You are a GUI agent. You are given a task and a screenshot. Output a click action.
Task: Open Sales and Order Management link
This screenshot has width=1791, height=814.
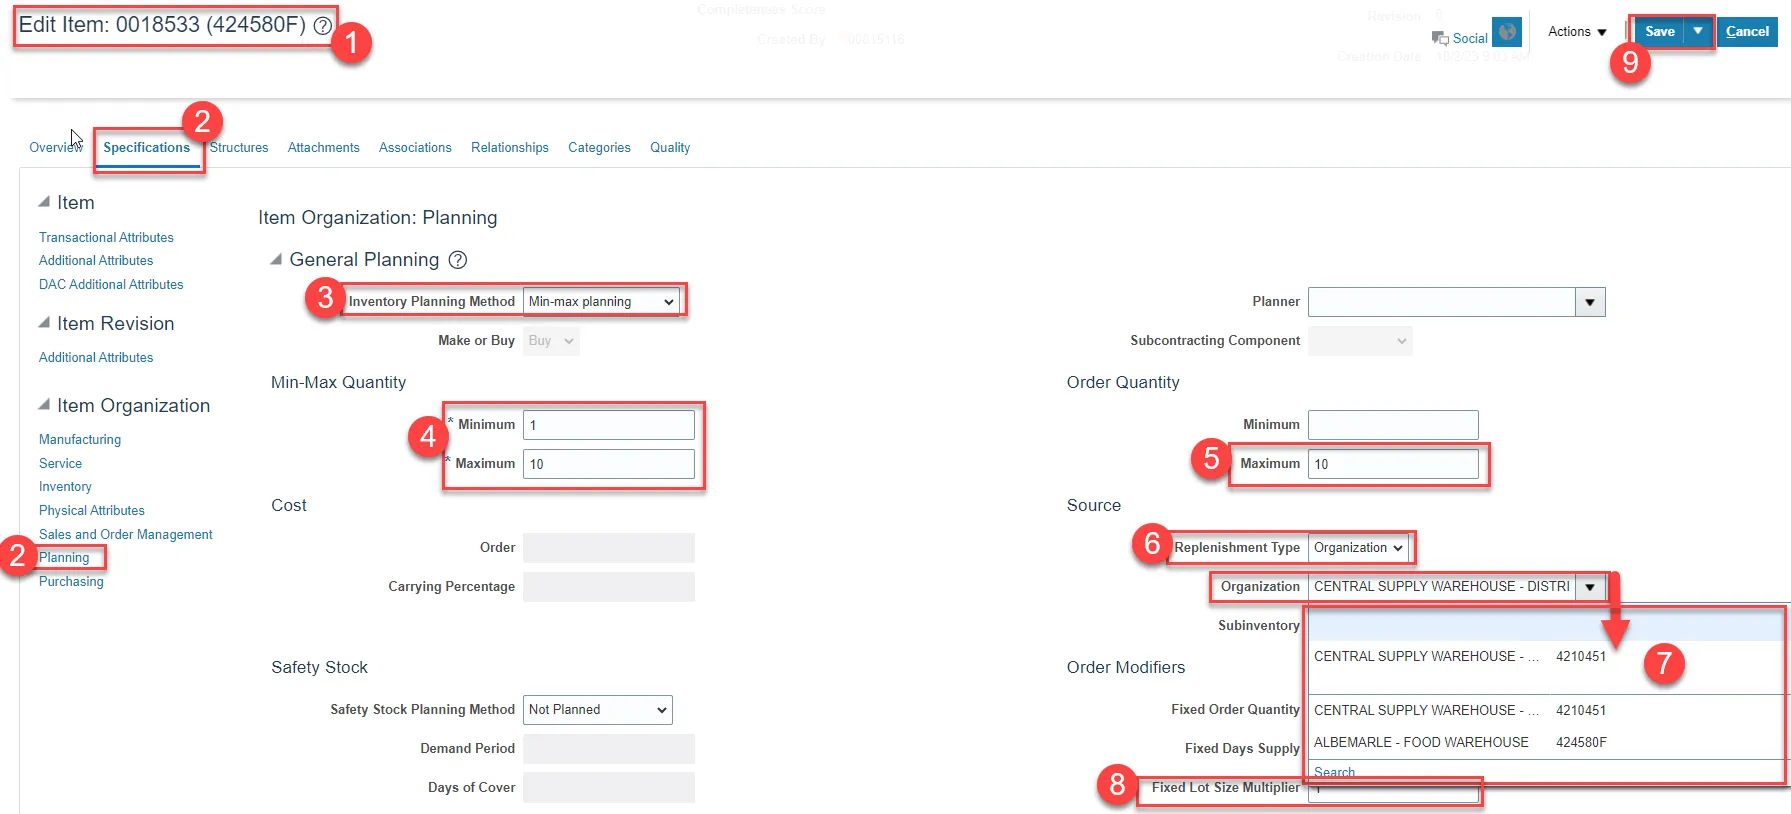(126, 535)
